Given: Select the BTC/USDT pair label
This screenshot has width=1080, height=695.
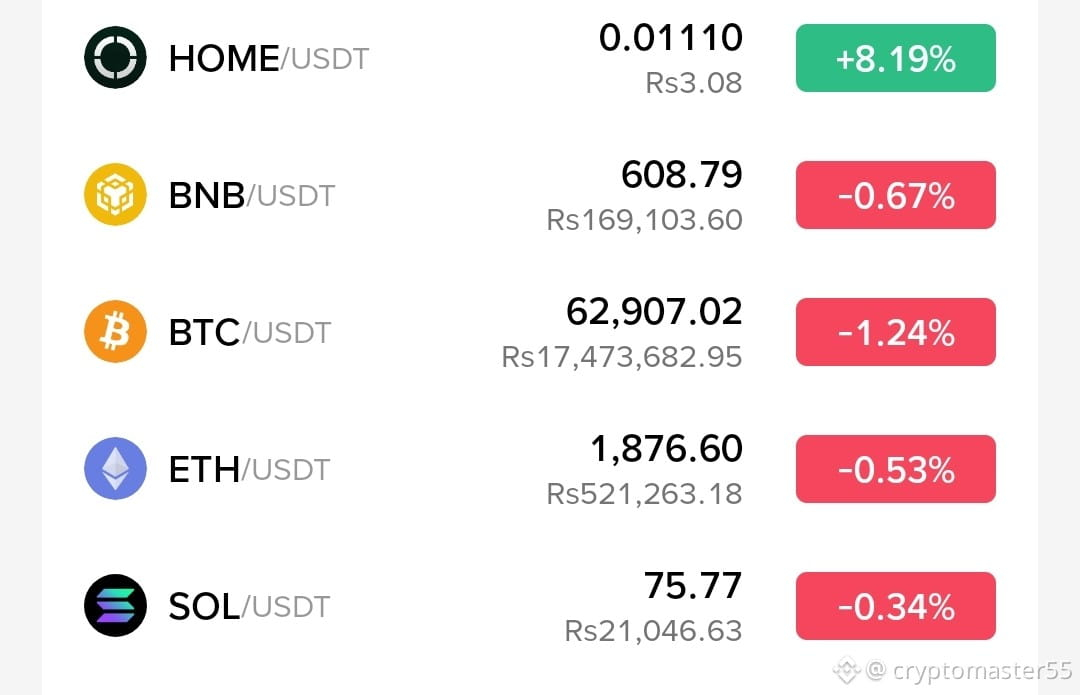Looking at the screenshot, I should coord(250,333).
